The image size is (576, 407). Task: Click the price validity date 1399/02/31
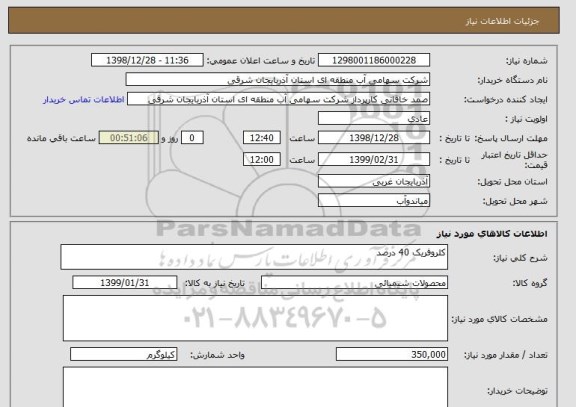pyautogui.click(x=374, y=159)
